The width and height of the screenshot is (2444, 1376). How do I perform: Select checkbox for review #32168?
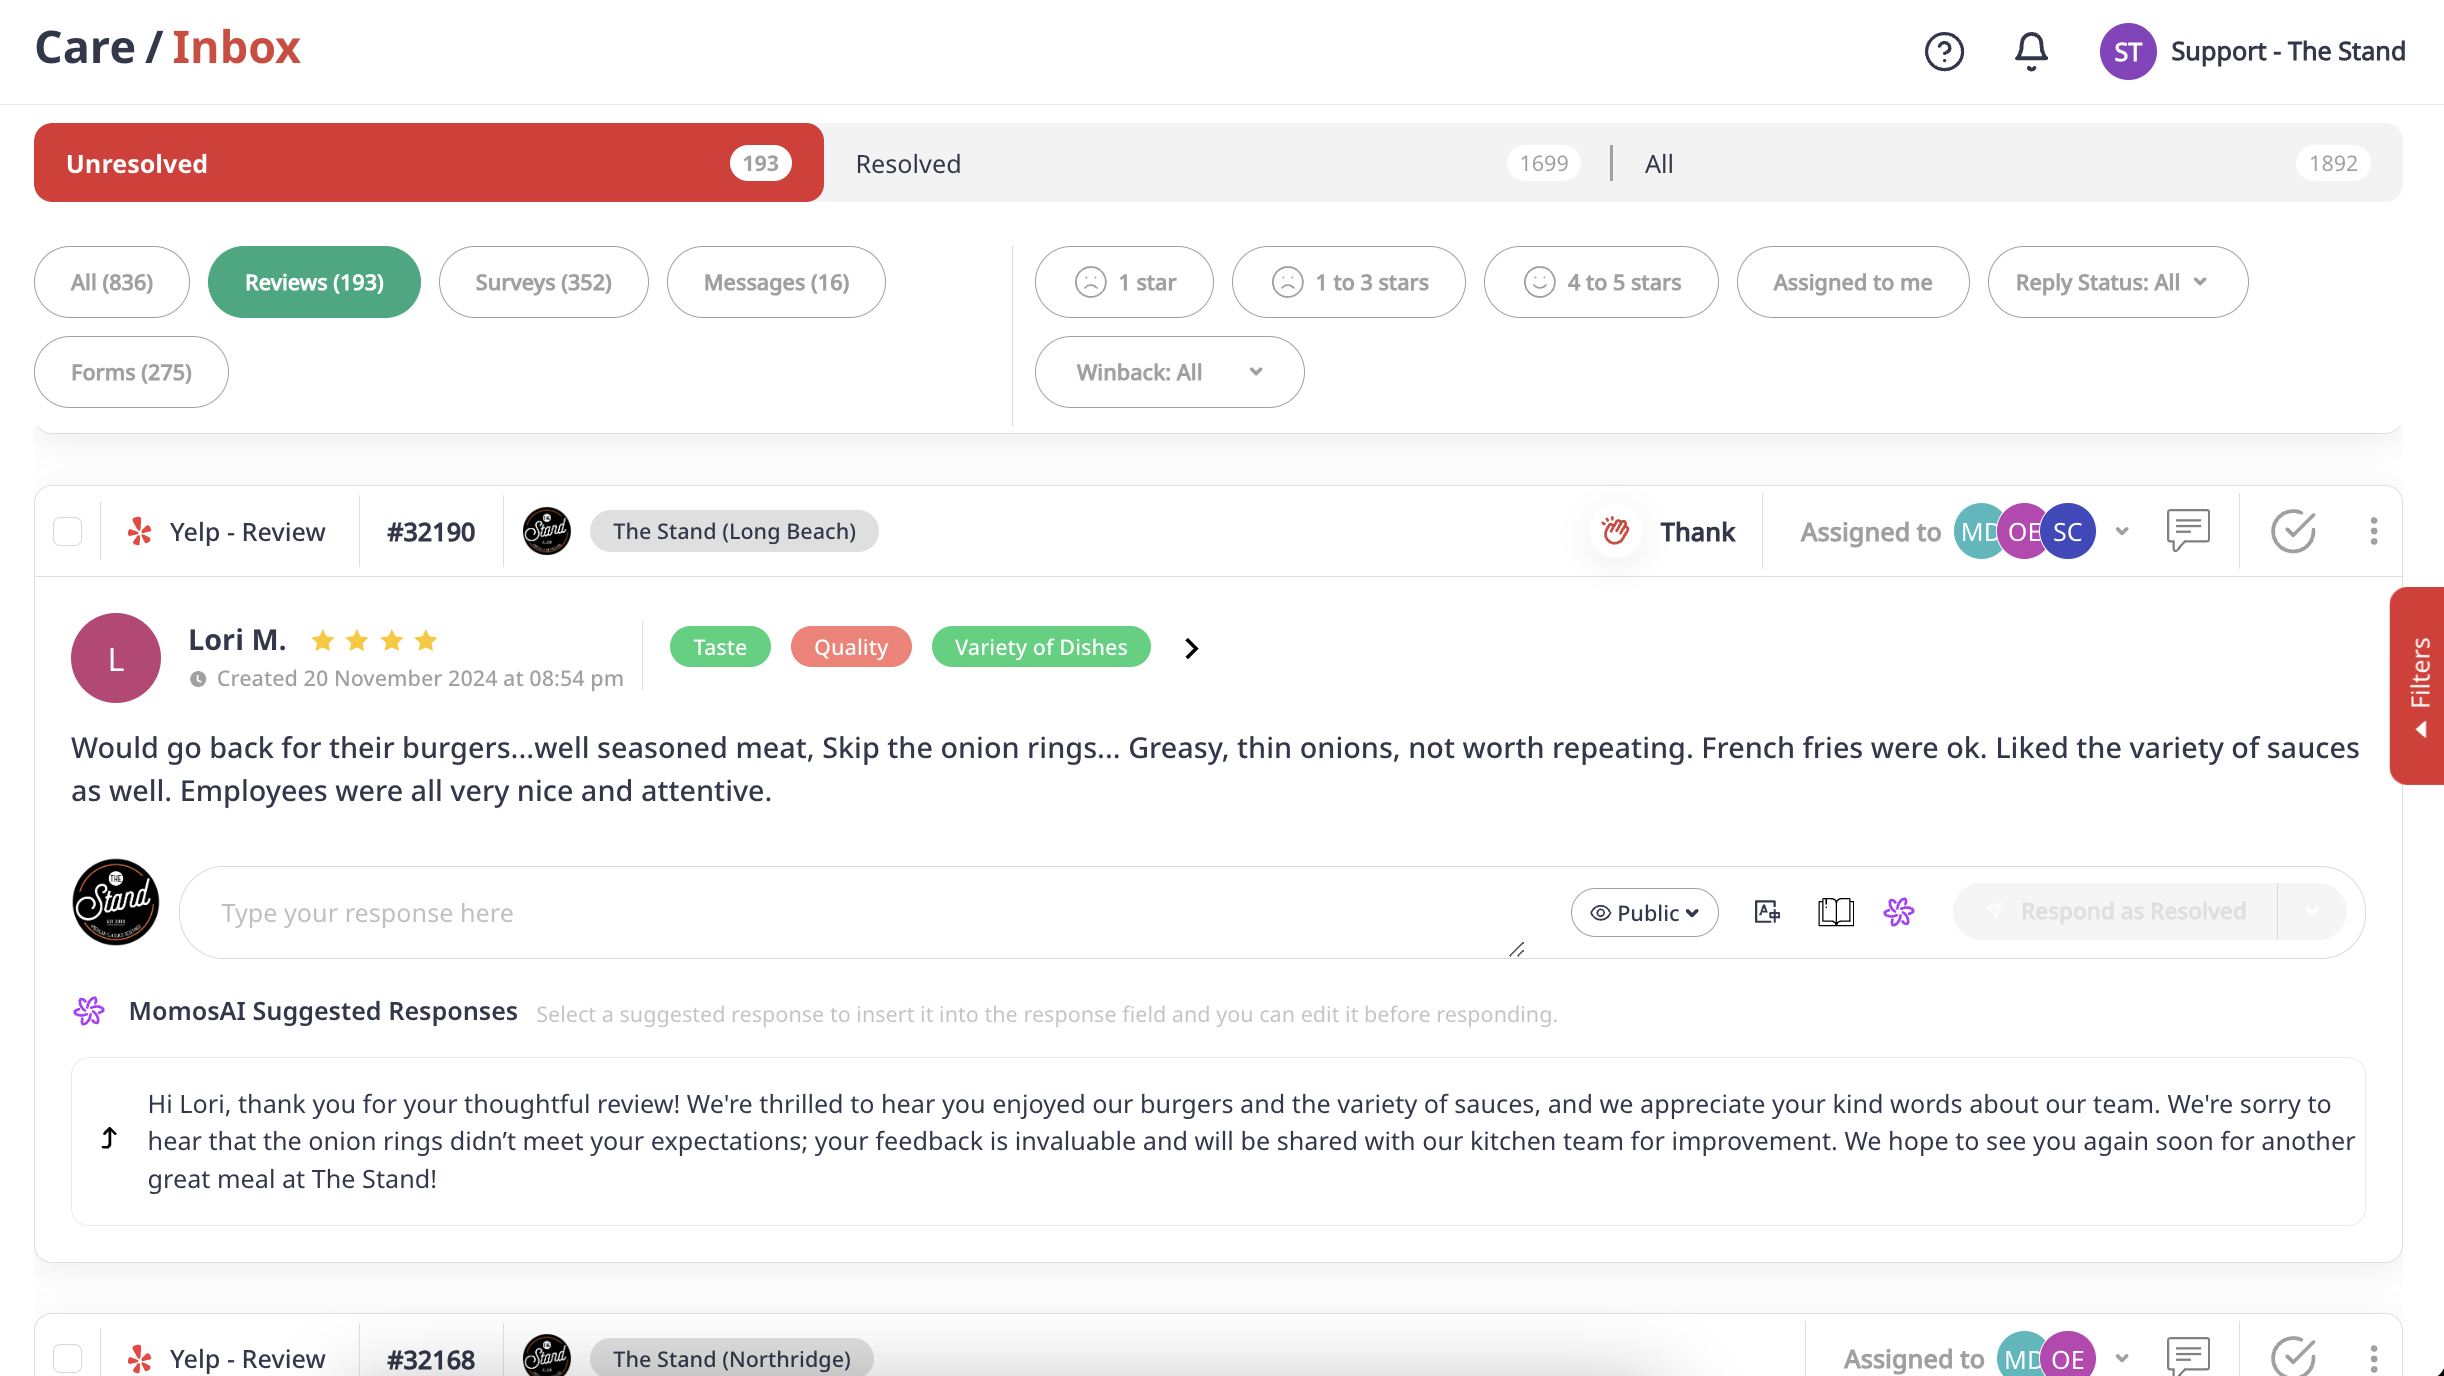coord(67,1358)
